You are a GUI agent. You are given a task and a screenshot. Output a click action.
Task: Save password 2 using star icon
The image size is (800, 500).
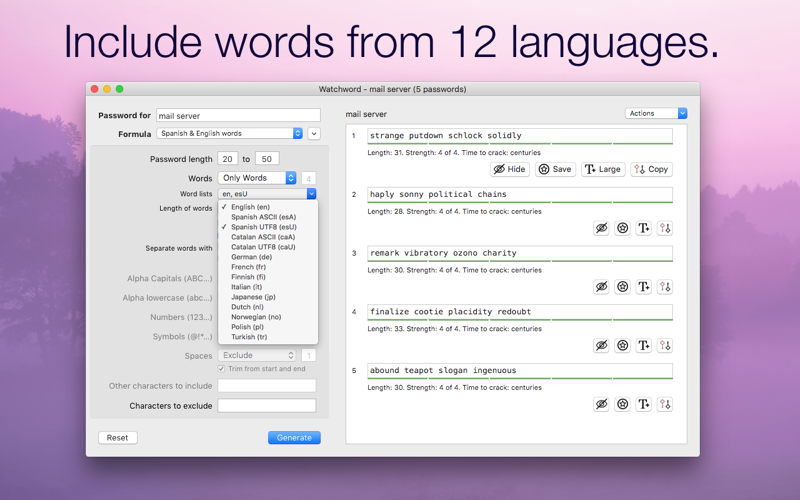(x=622, y=228)
